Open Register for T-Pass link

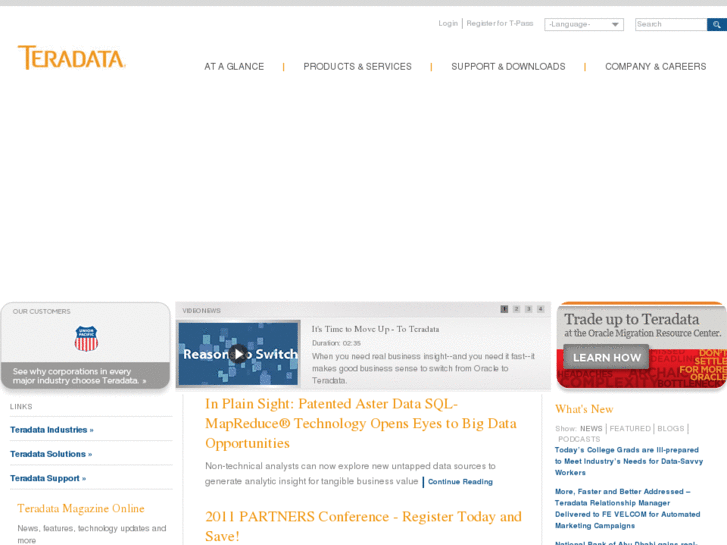coord(500,23)
